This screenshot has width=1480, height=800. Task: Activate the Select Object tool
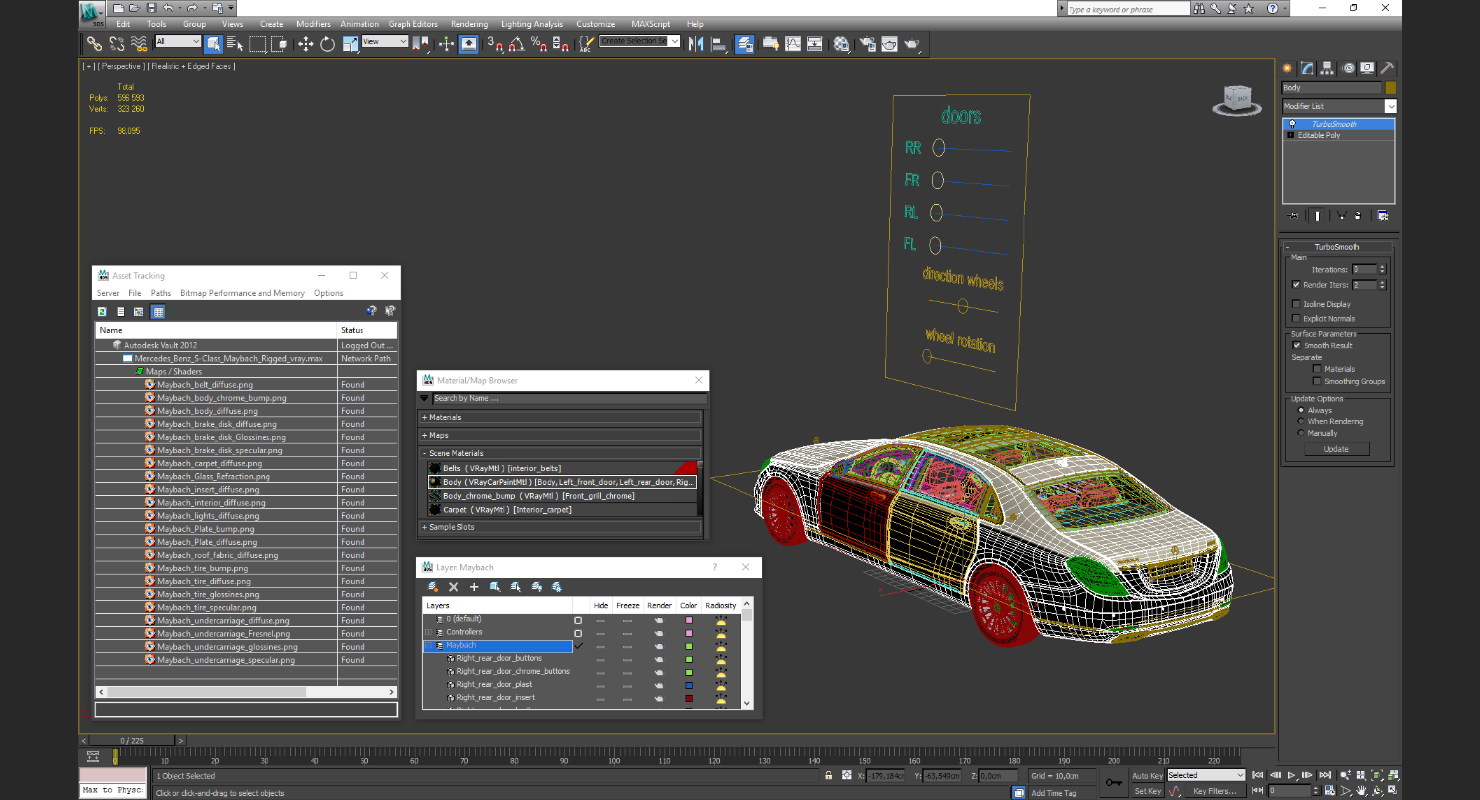point(214,44)
